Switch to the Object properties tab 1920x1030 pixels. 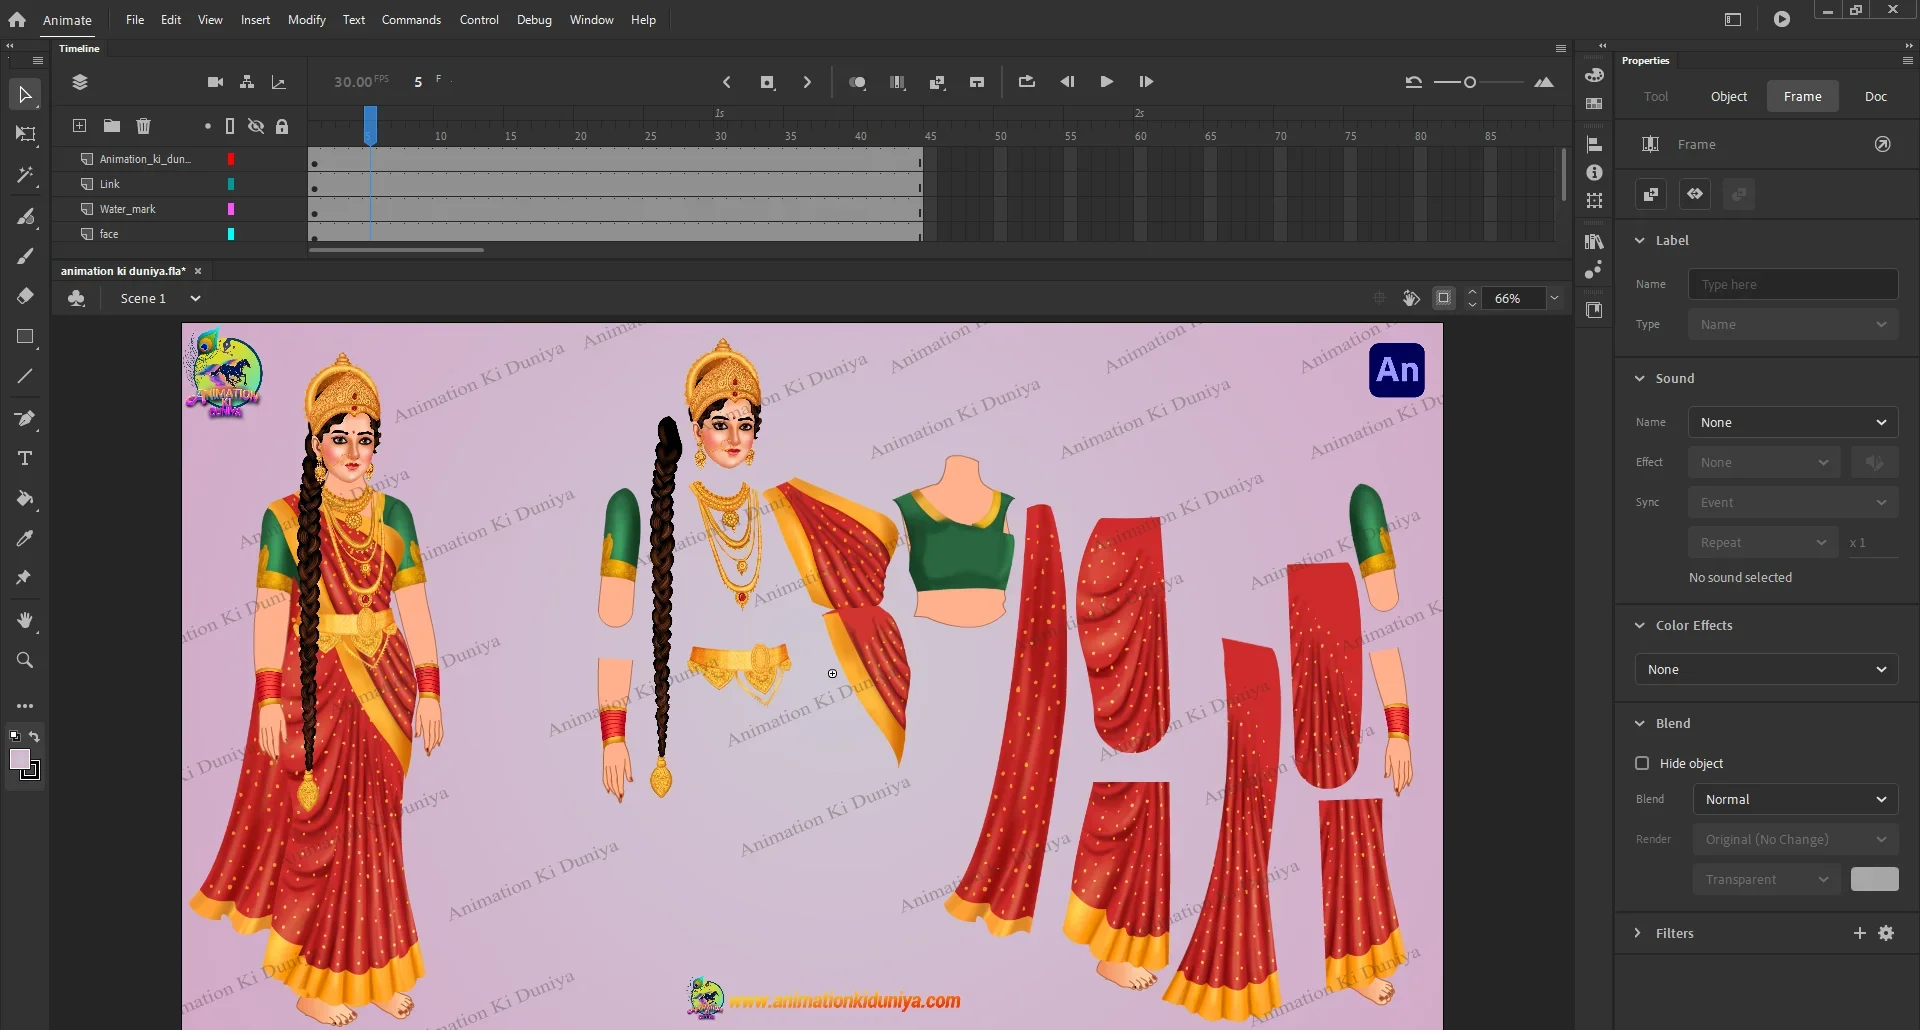point(1728,97)
